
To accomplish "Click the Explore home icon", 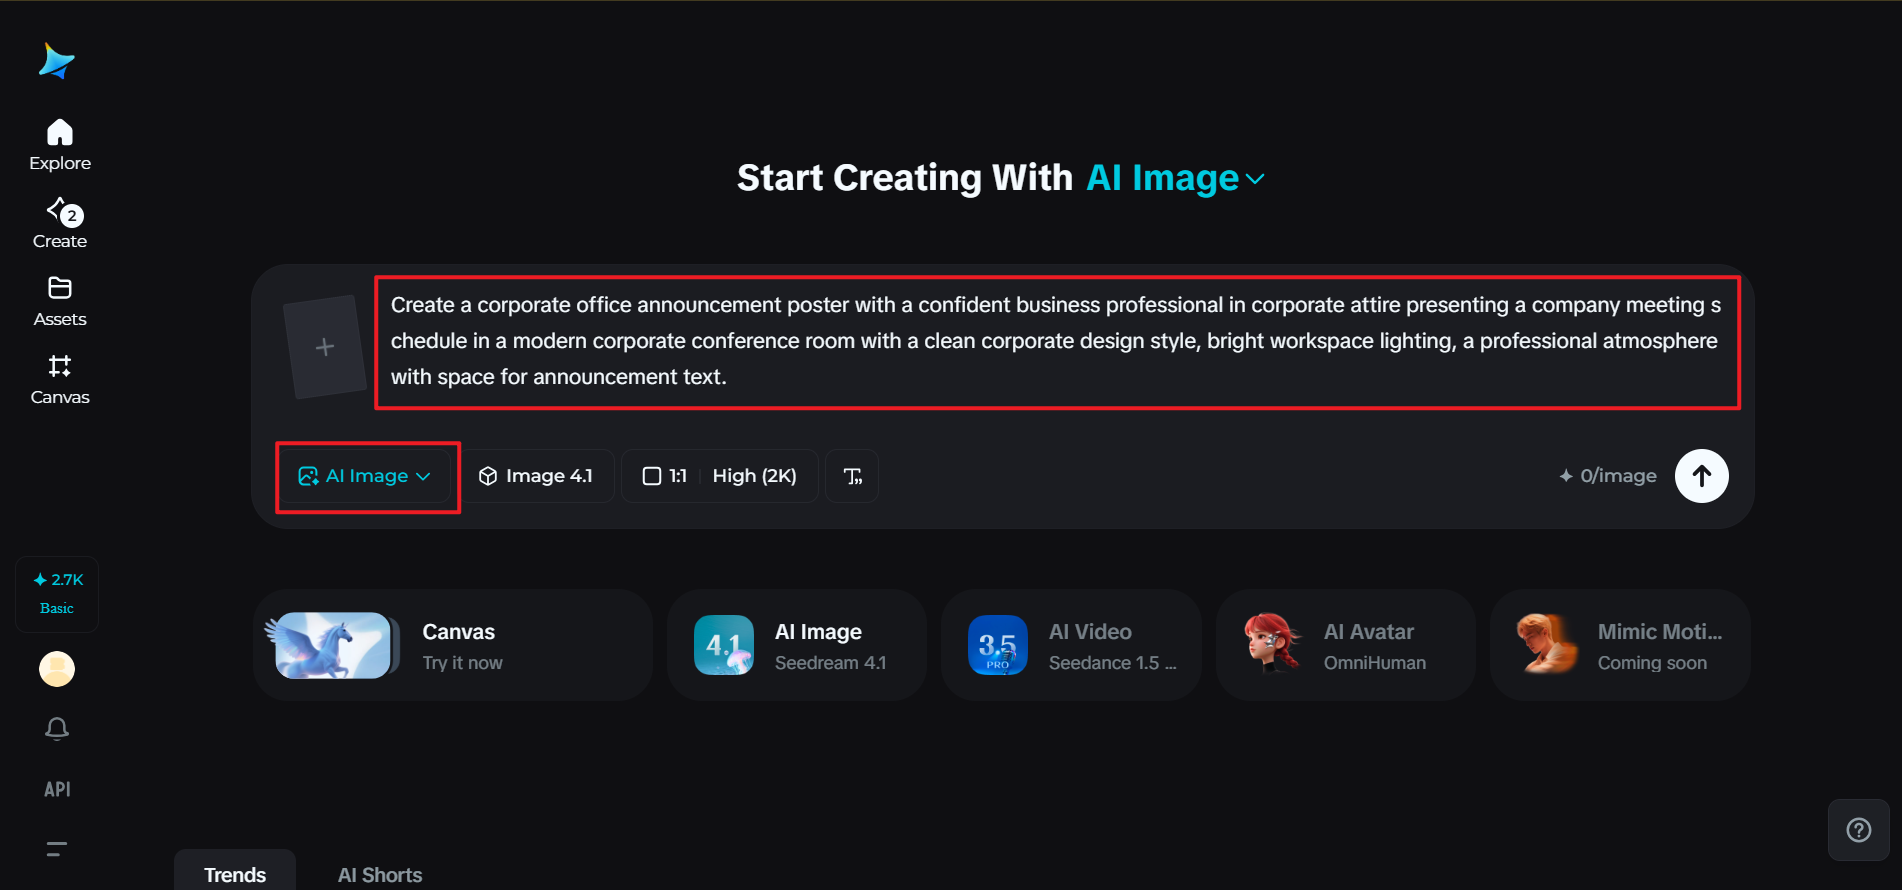I will point(60,133).
